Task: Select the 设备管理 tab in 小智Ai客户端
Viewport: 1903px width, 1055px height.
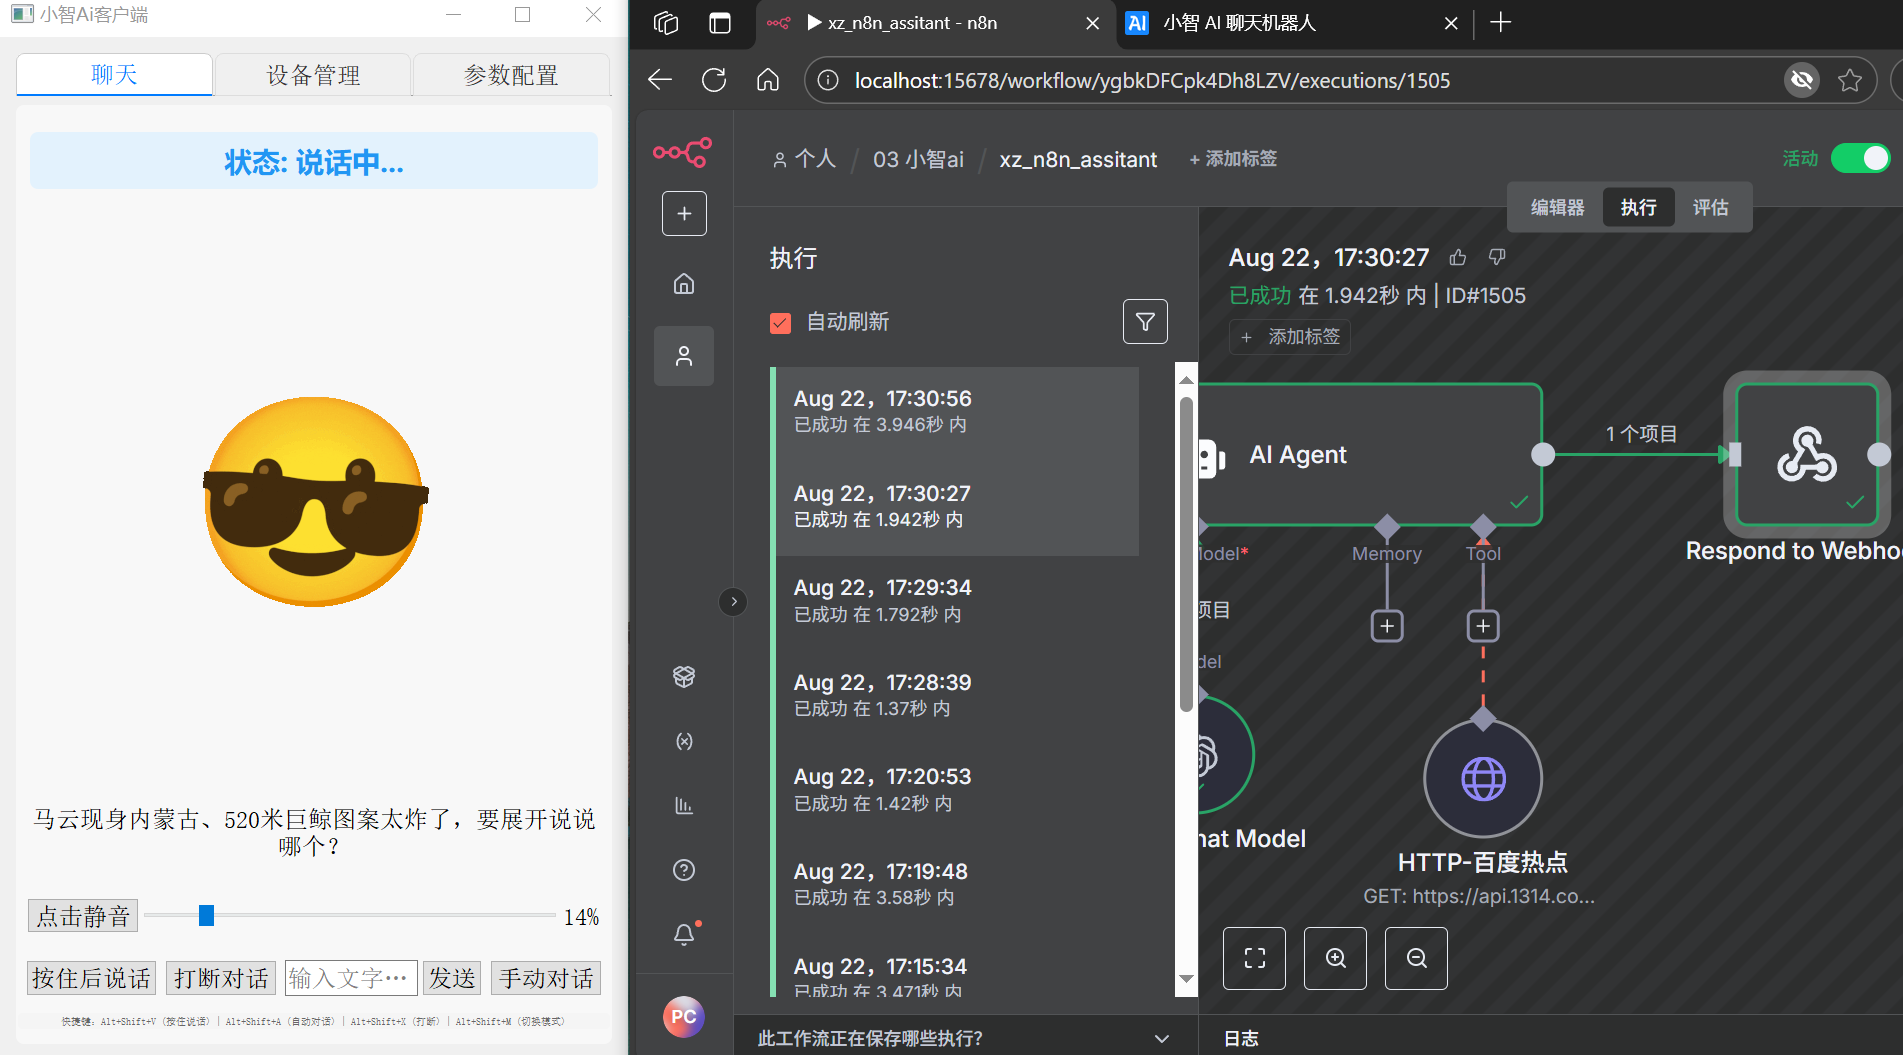Action: 313,75
